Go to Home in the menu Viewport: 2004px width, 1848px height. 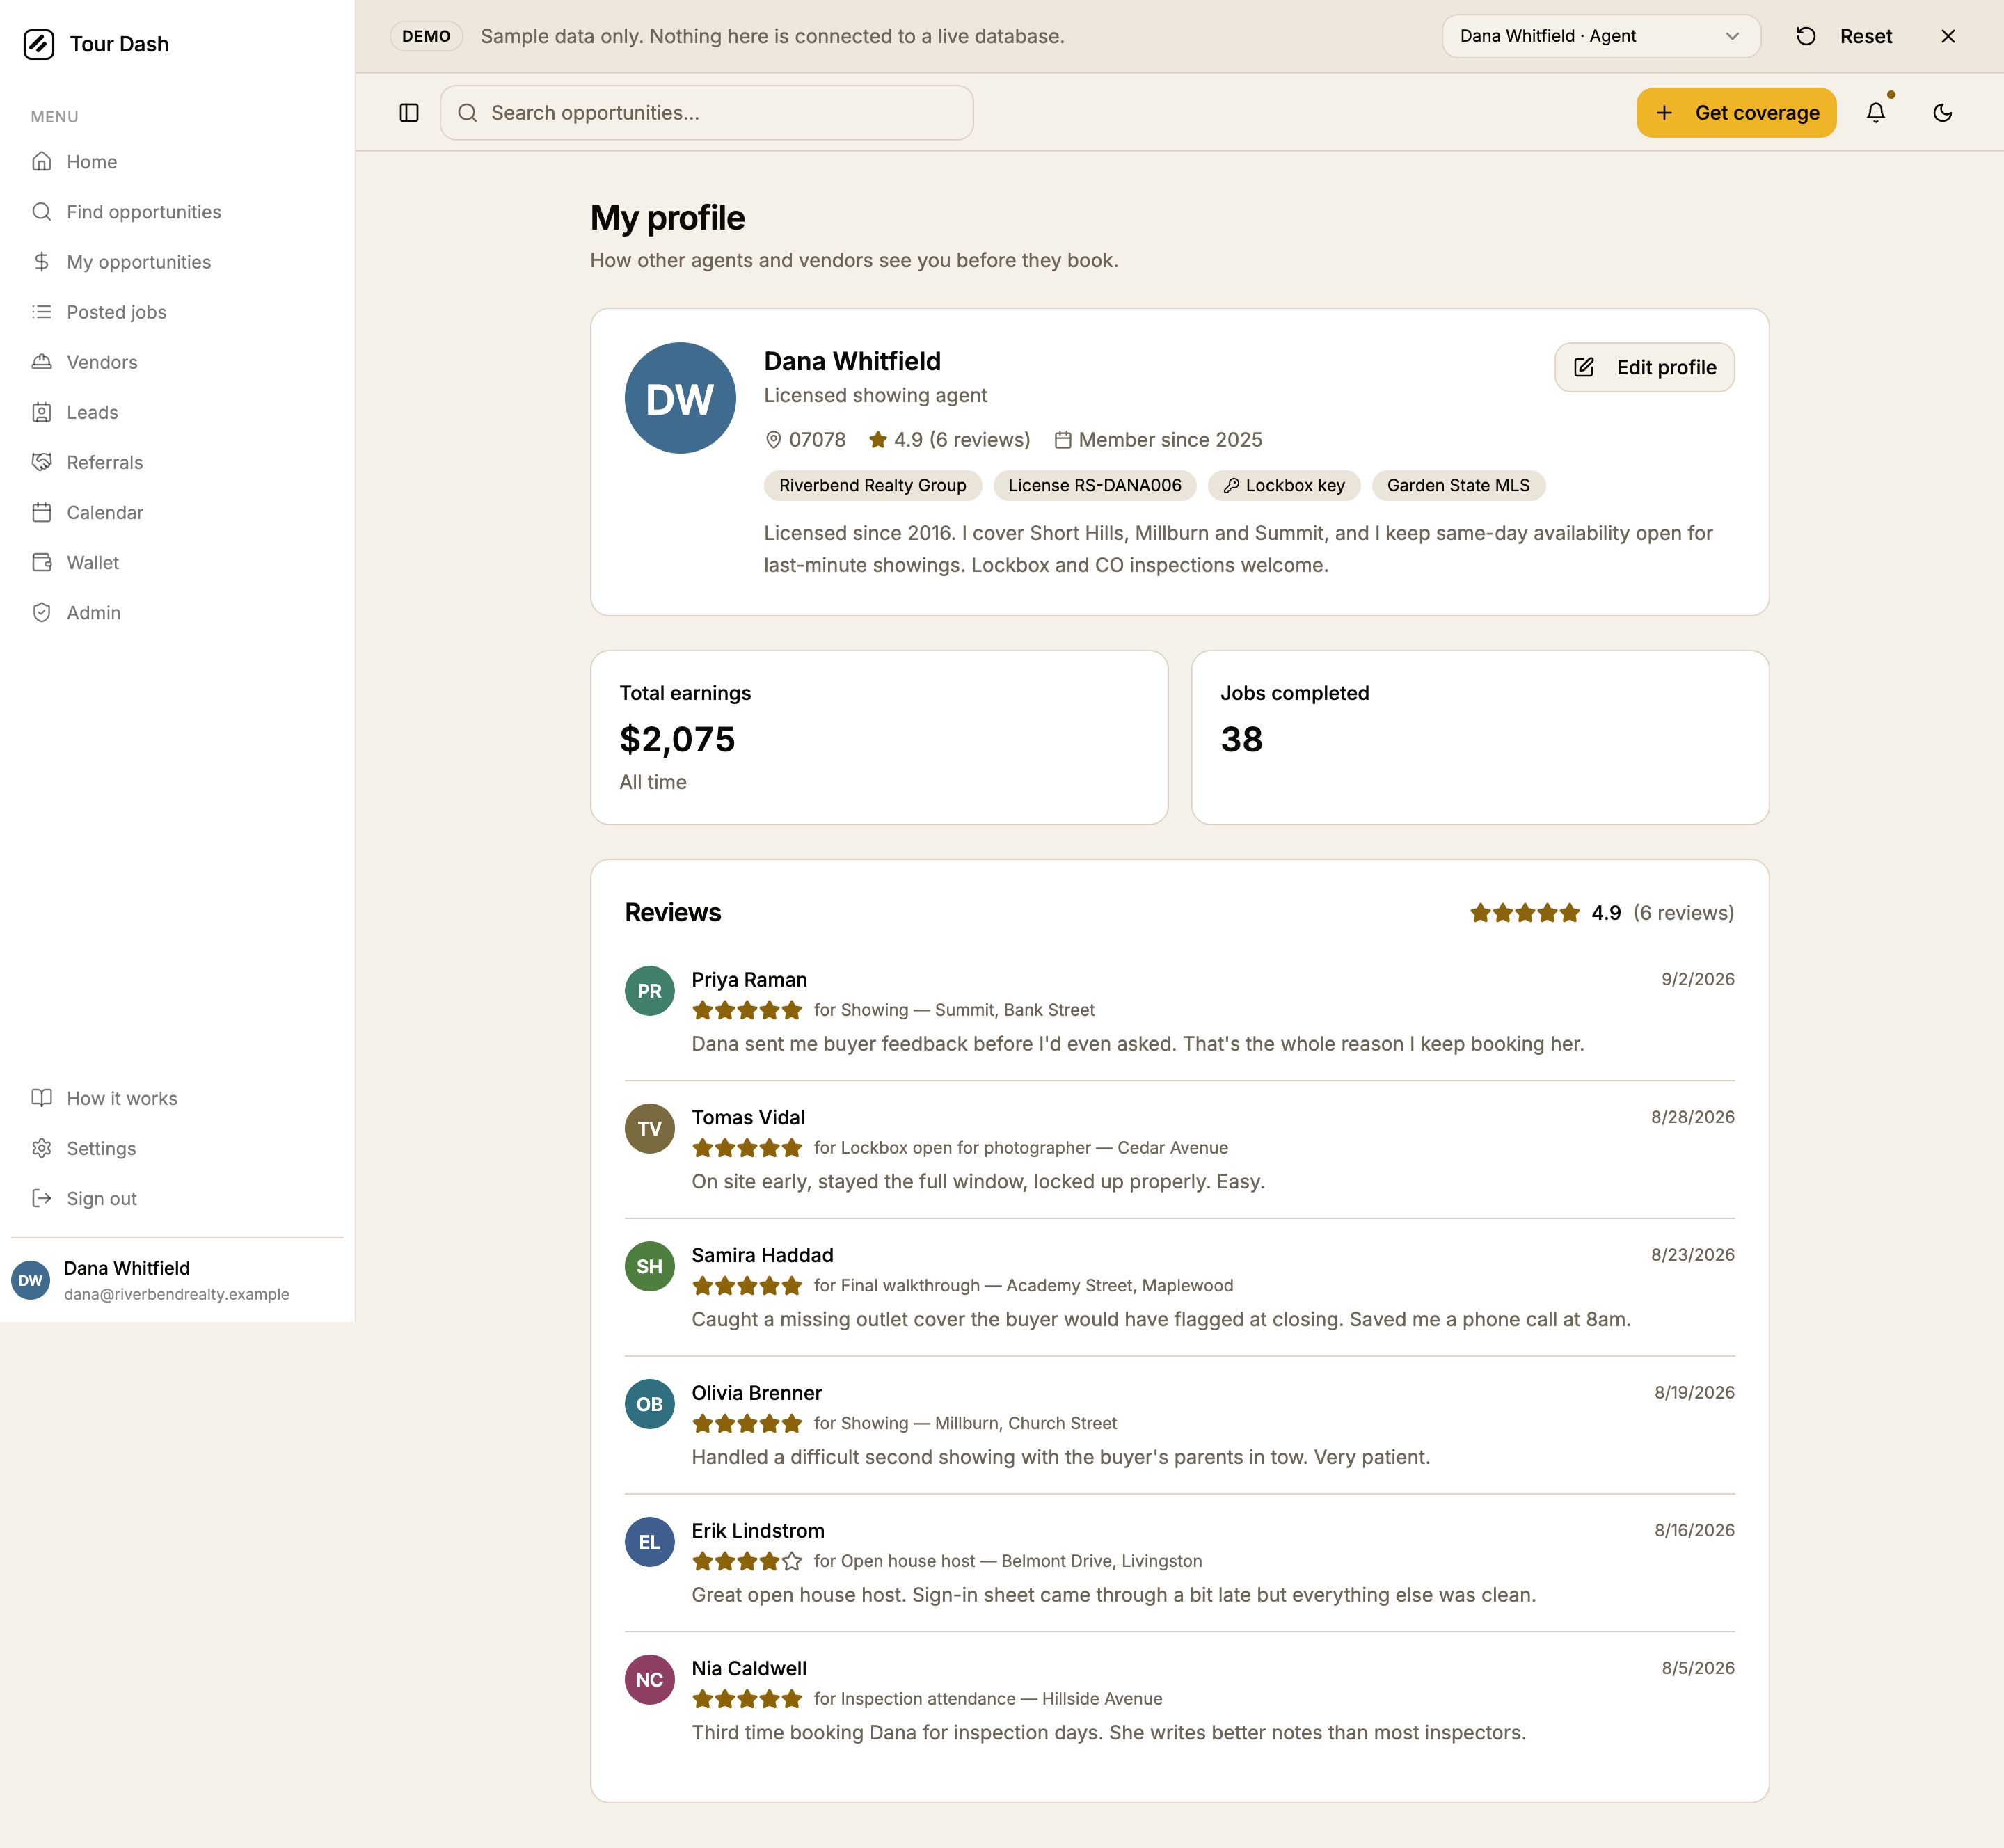pyautogui.click(x=178, y=162)
